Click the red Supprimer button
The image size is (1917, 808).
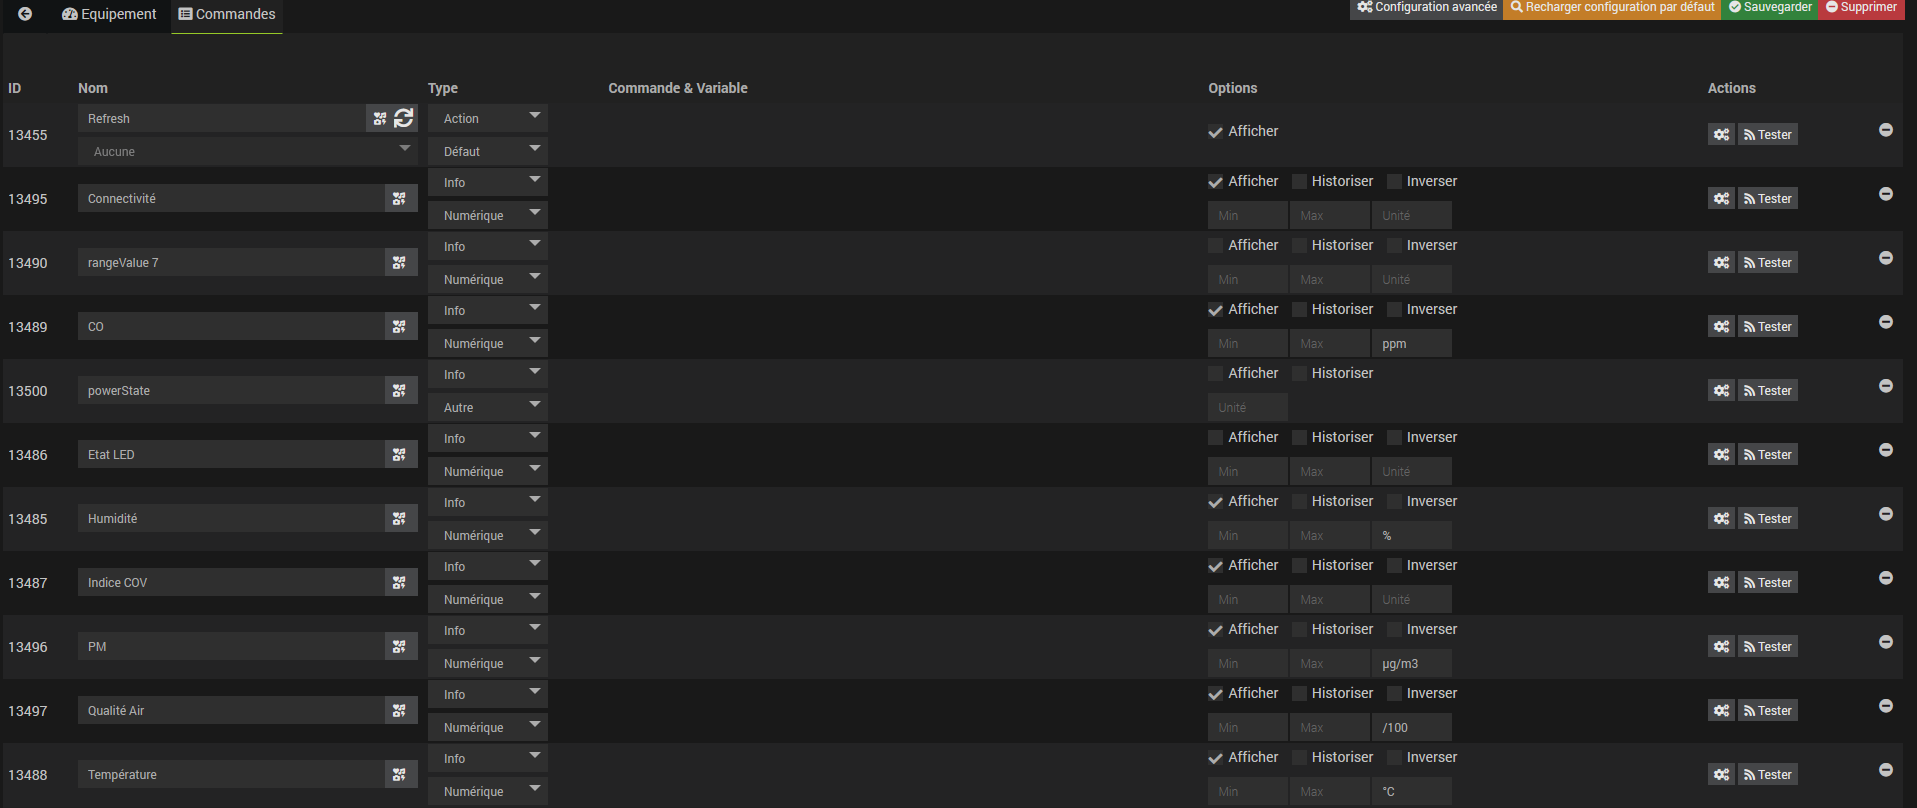pyautogui.click(x=1861, y=8)
